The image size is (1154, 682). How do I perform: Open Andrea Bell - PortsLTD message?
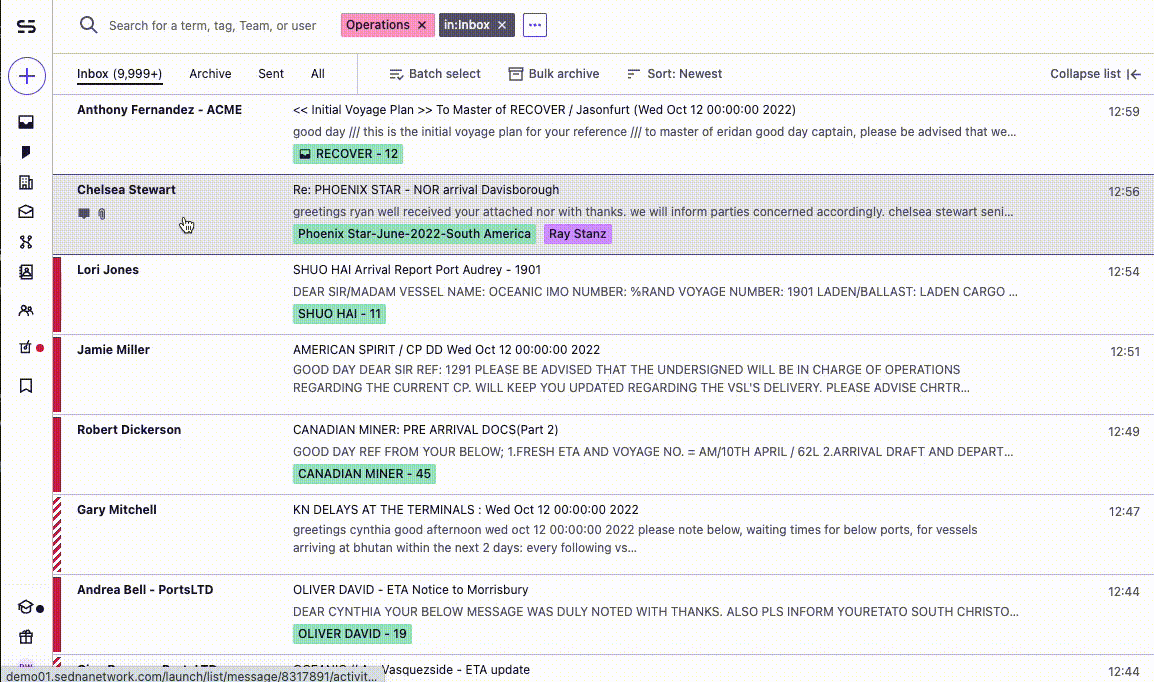point(603,615)
